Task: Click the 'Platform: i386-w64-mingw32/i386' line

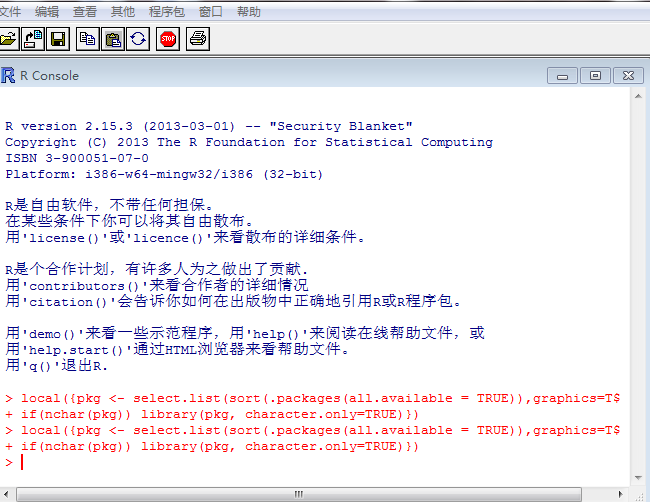Action: (164, 174)
